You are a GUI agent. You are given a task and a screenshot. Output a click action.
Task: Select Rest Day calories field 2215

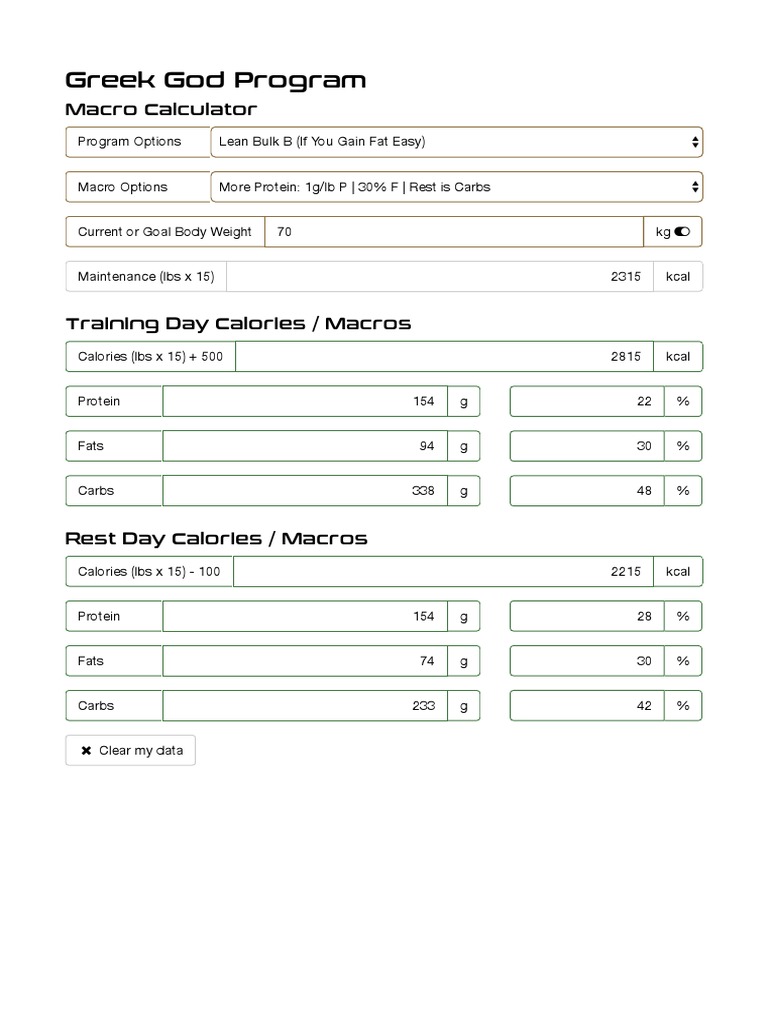click(443, 571)
